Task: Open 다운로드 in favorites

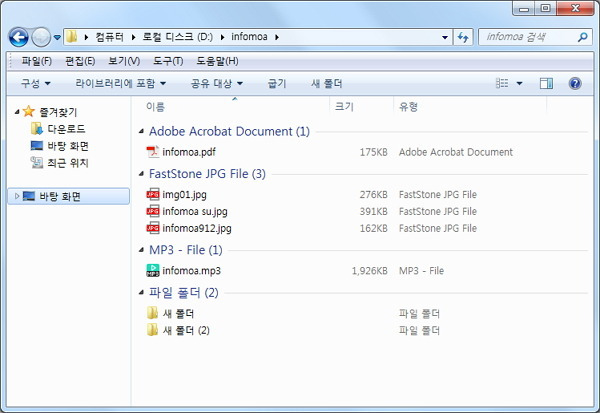Action: pyautogui.click(x=66, y=129)
